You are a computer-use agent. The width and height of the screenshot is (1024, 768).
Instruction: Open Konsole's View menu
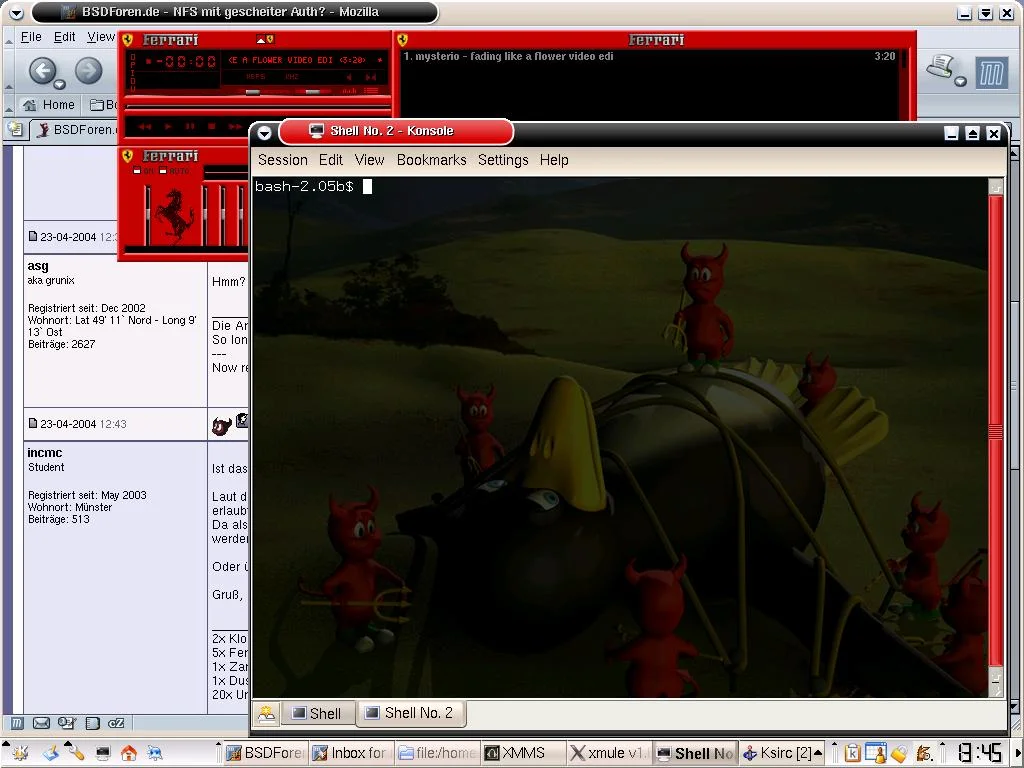point(369,160)
